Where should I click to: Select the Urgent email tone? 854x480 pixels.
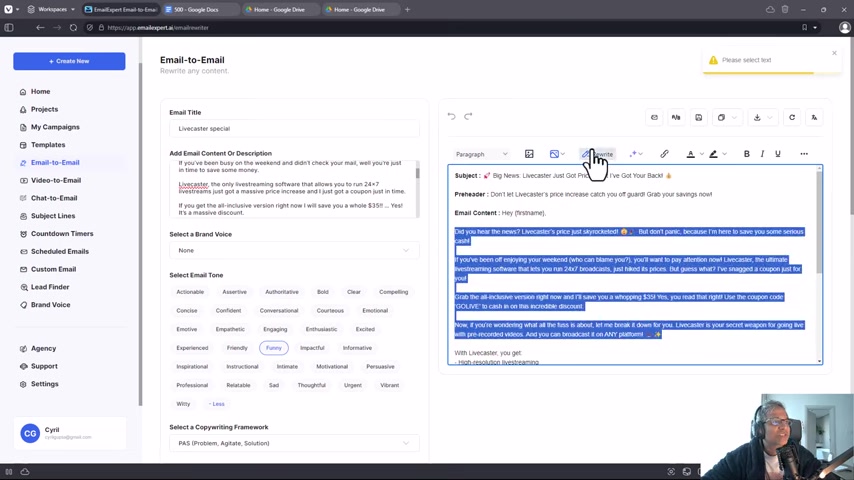point(352,385)
